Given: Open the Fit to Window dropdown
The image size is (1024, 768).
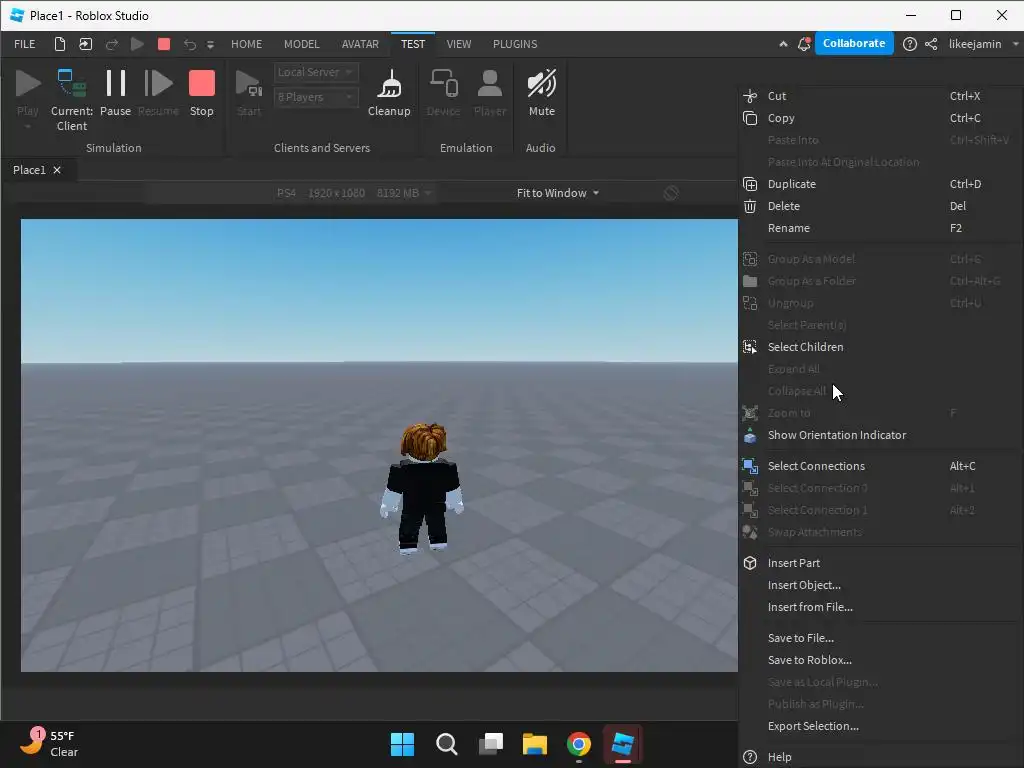Looking at the screenshot, I should tap(558, 193).
